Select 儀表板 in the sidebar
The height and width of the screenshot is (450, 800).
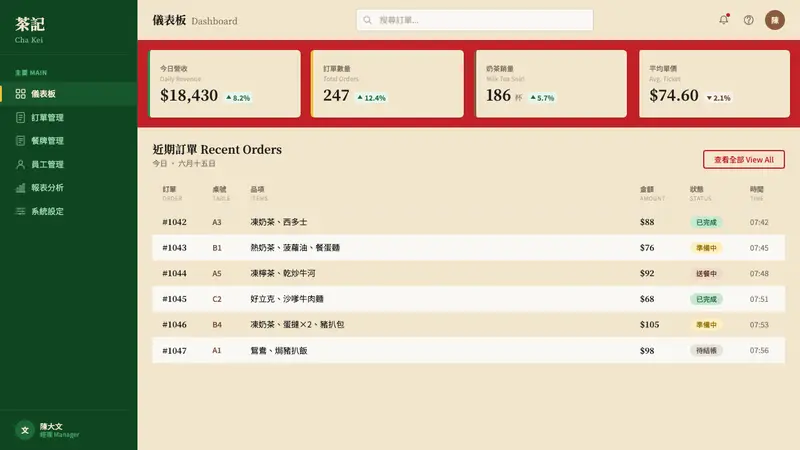click(x=68, y=94)
